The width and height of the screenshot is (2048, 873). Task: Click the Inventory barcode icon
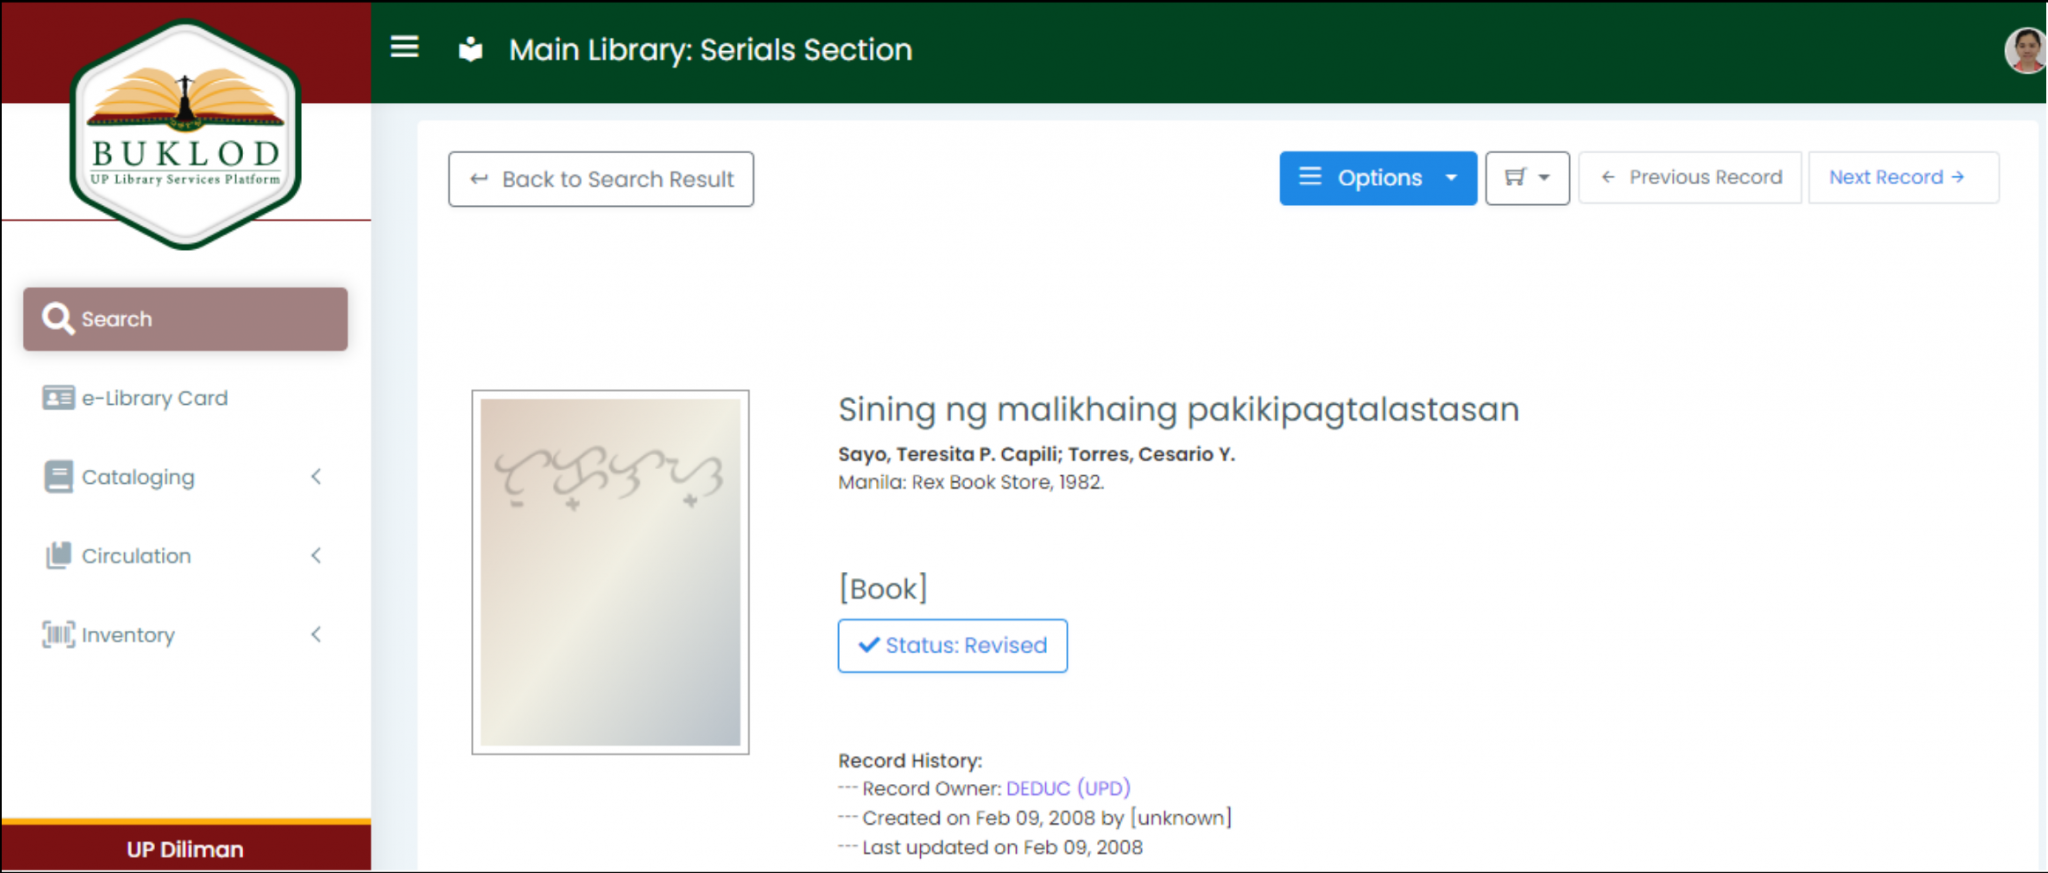click(58, 635)
